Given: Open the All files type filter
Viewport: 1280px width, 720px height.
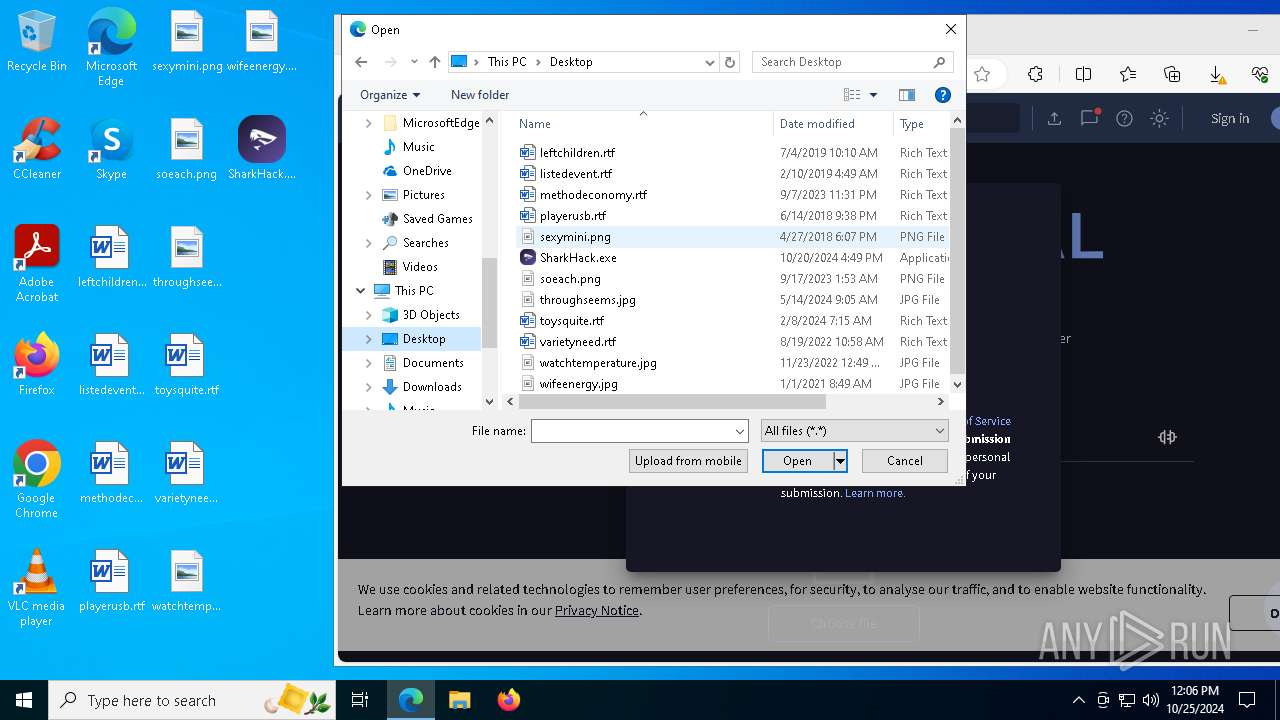Looking at the screenshot, I should tap(854, 431).
